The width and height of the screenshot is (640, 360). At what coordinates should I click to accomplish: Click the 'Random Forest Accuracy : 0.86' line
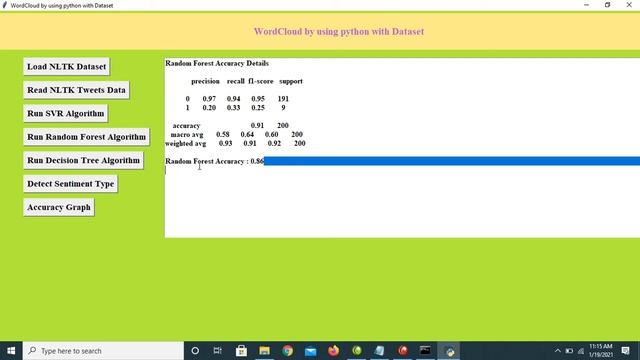click(x=214, y=161)
